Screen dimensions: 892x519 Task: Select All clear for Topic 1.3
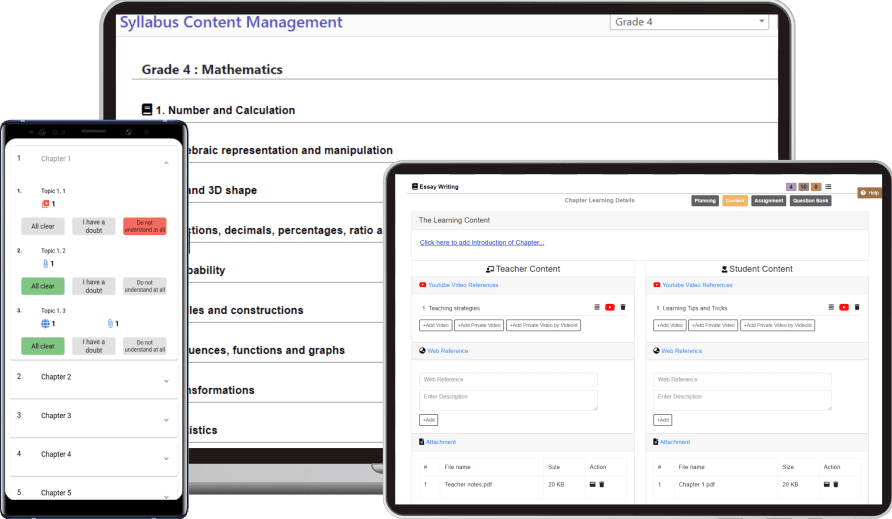(43, 345)
